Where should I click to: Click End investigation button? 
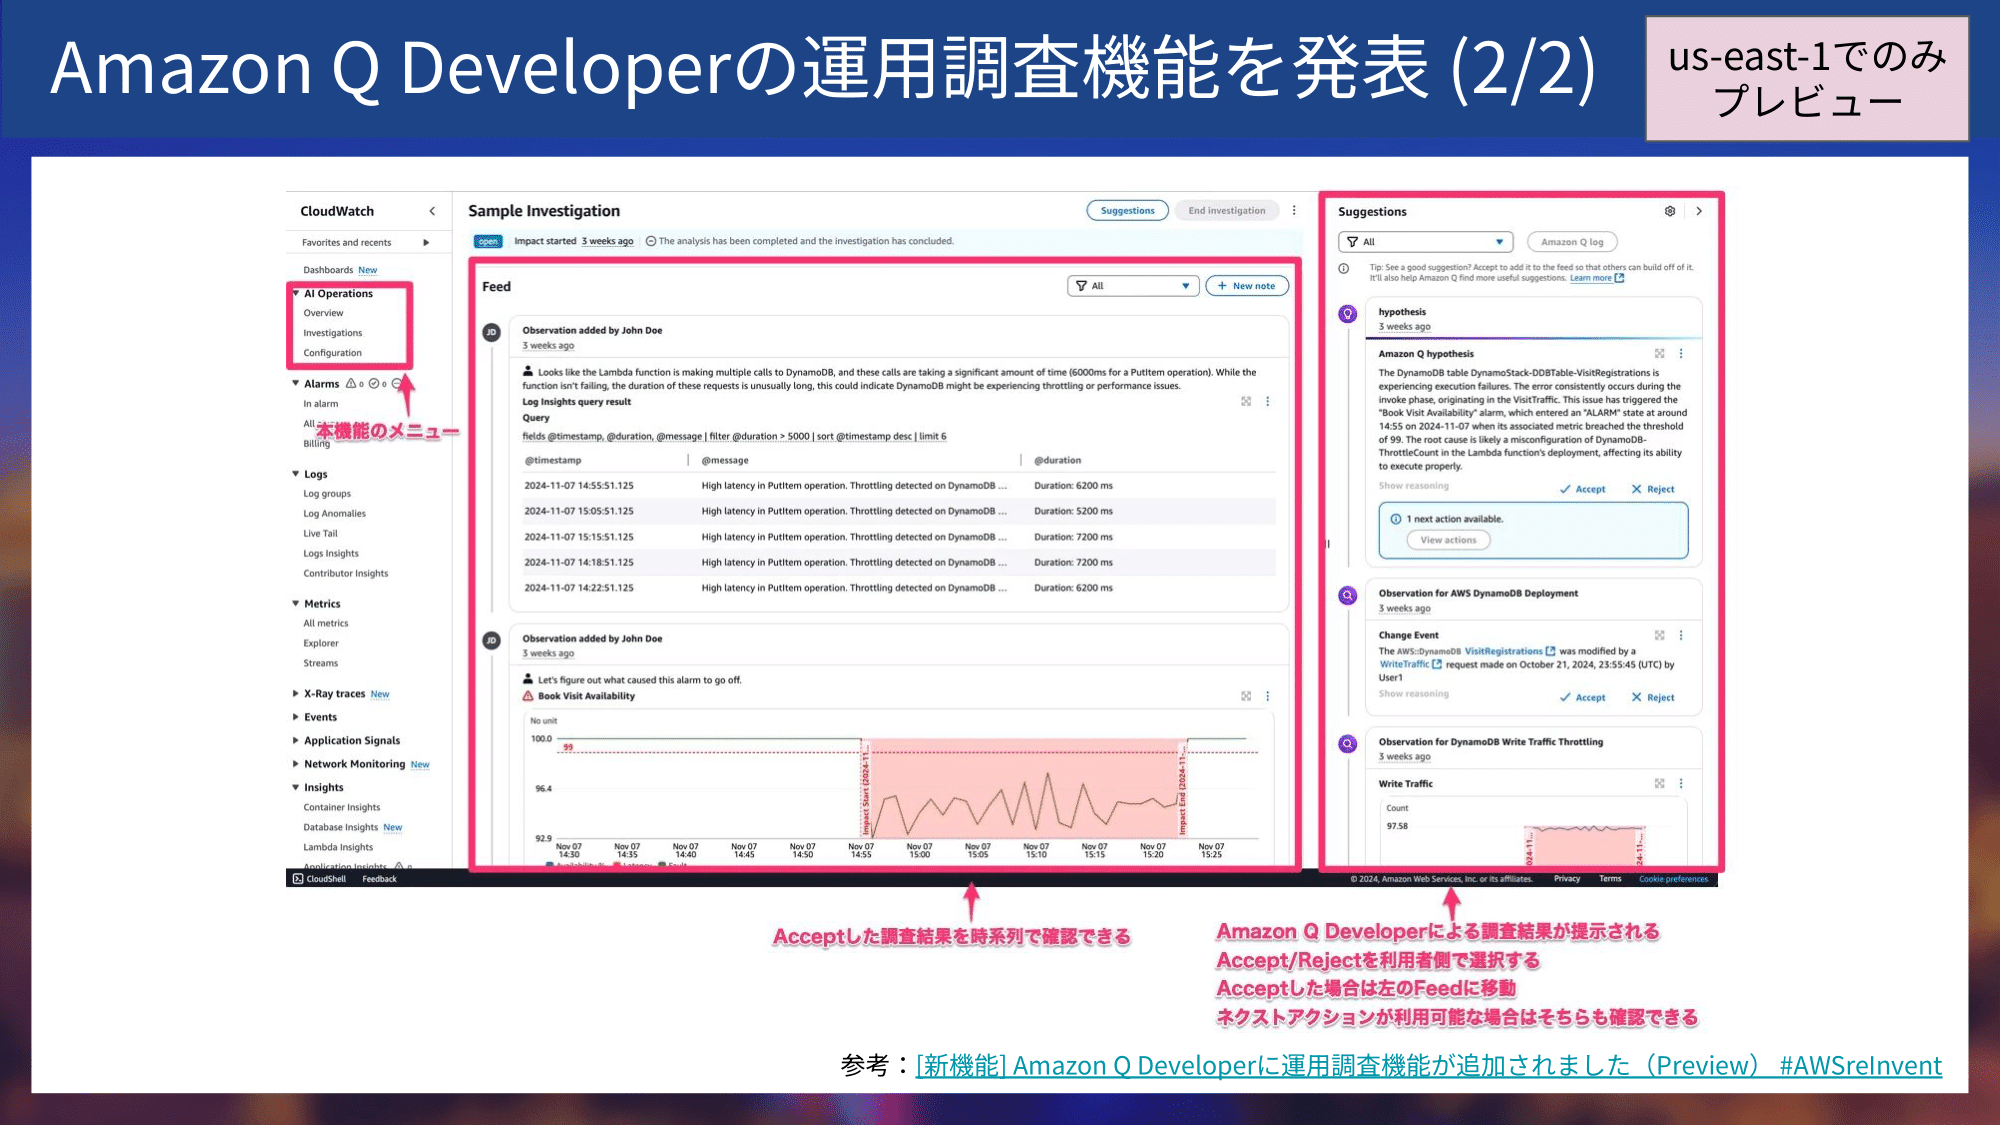click(x=1227, y=210)
